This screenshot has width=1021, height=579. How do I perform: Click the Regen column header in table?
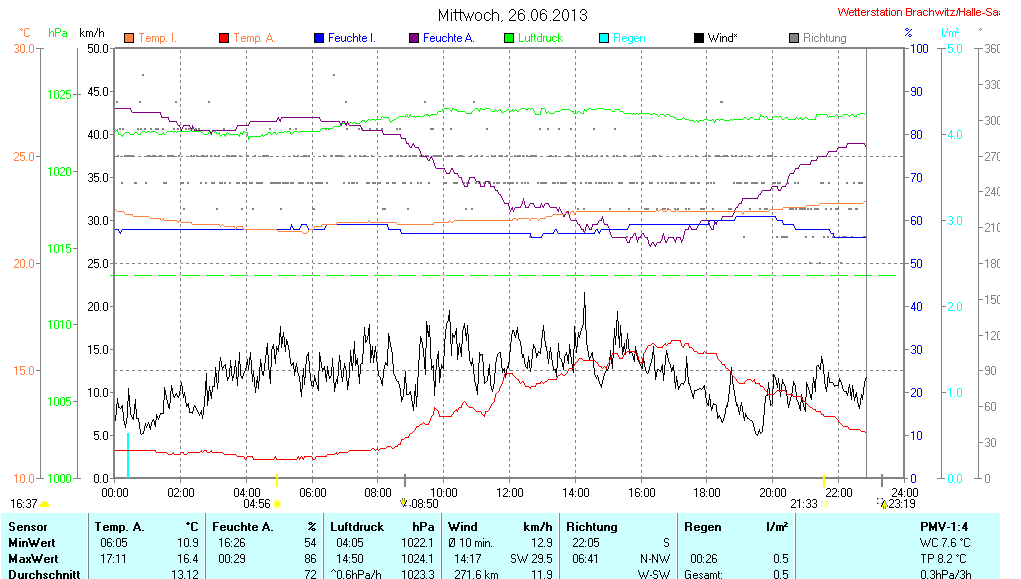click(703, 526)
